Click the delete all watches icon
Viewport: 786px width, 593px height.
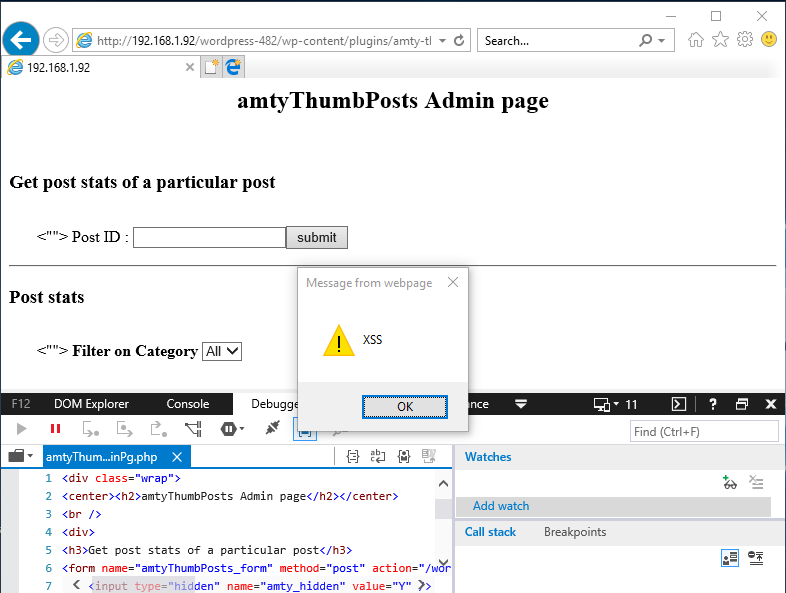point(756,482)
